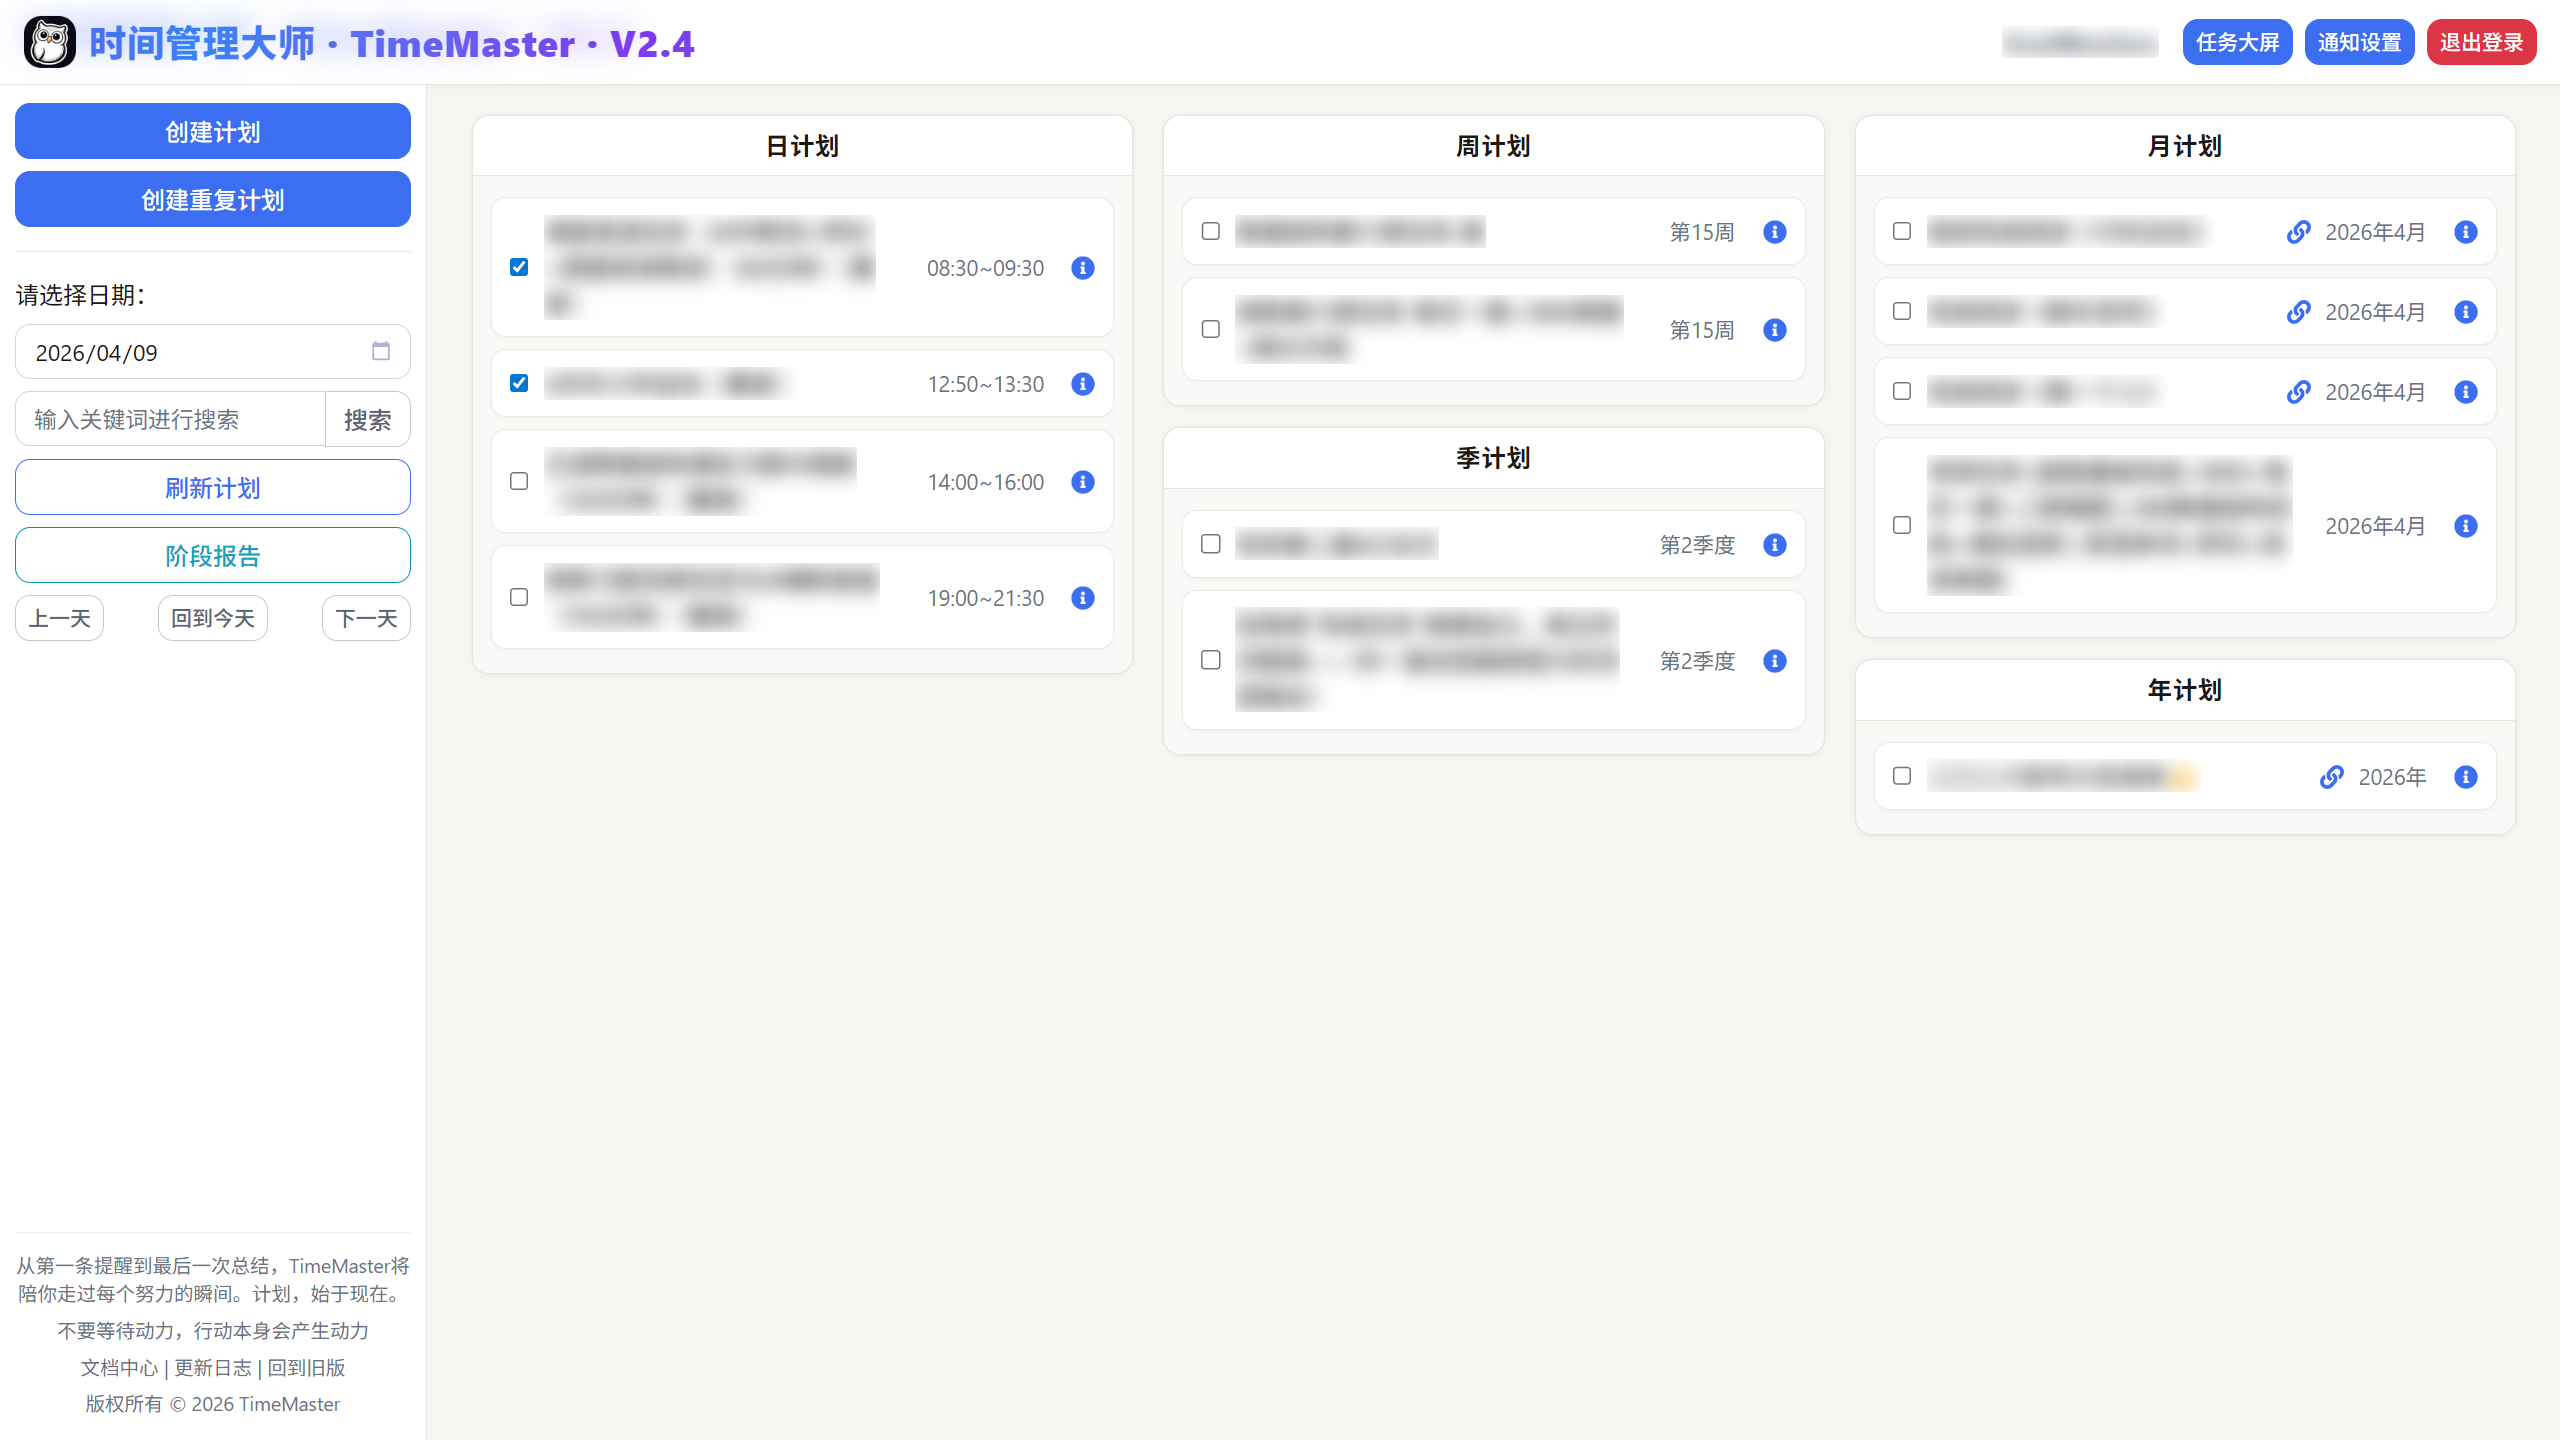This screenshot has width=2560, height=1440.
Task: Tick the 2026年 yearly plan checkbox
Action: tap(1902, 776)
